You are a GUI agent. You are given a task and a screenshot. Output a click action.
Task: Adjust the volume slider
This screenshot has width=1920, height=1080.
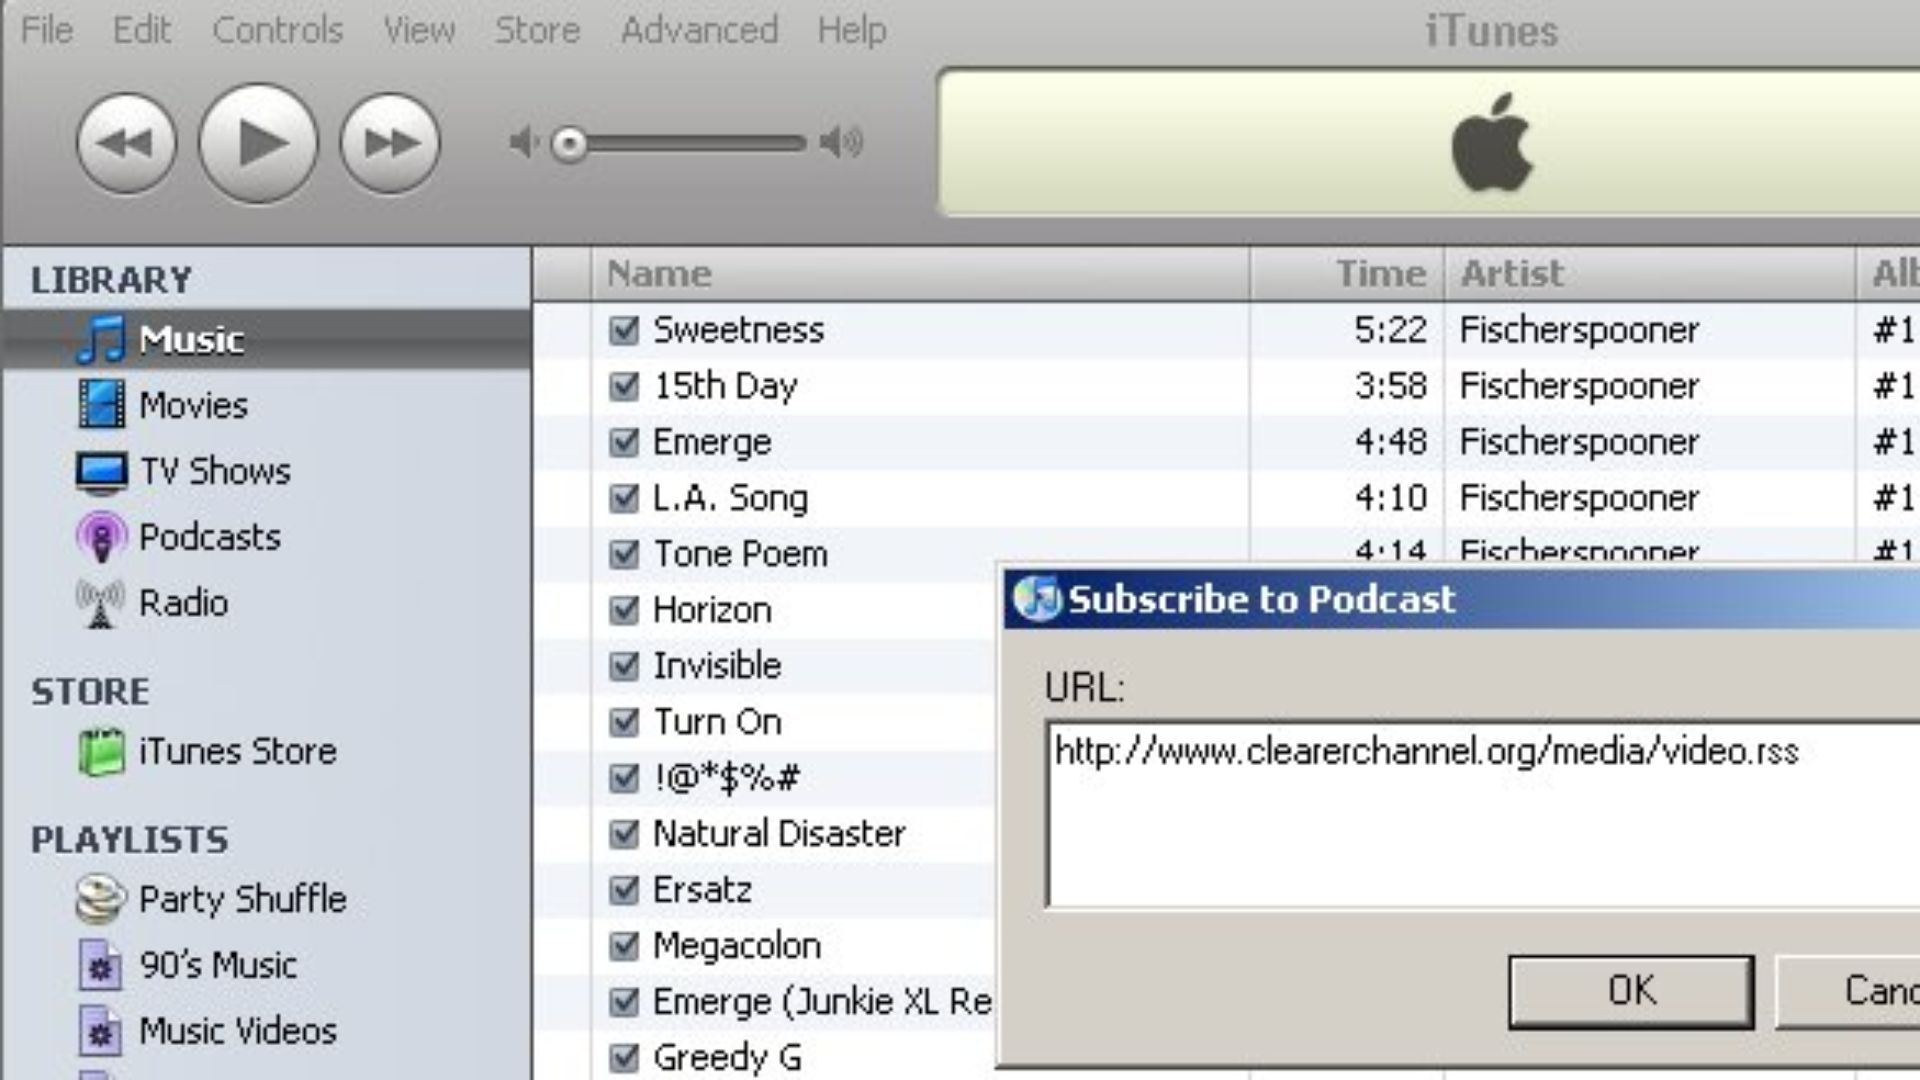pos(571,143)
